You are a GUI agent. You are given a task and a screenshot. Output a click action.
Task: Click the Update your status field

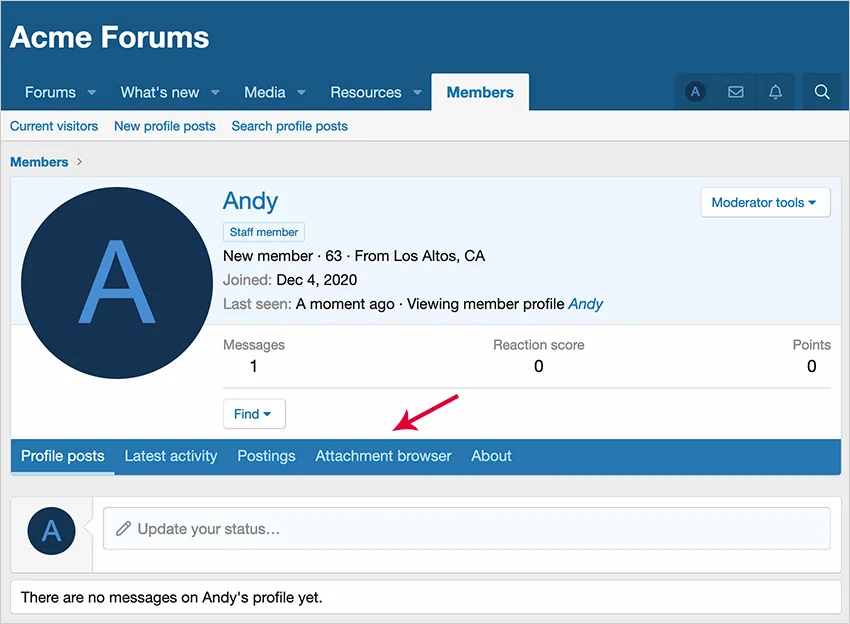[466, 529]
